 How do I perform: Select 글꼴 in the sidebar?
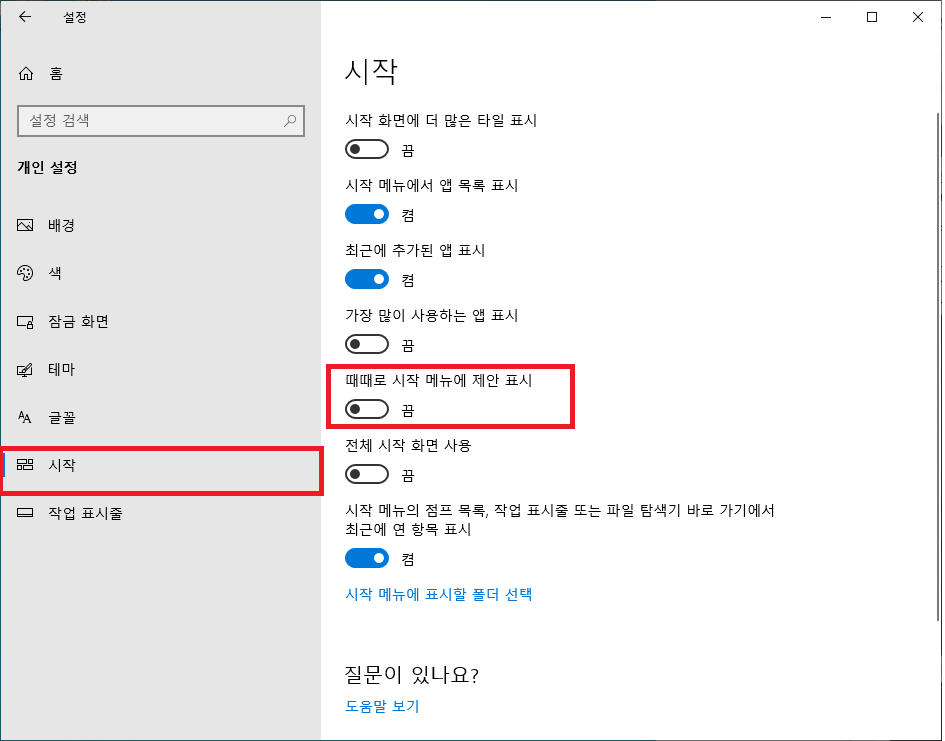[x=160, y=417]
